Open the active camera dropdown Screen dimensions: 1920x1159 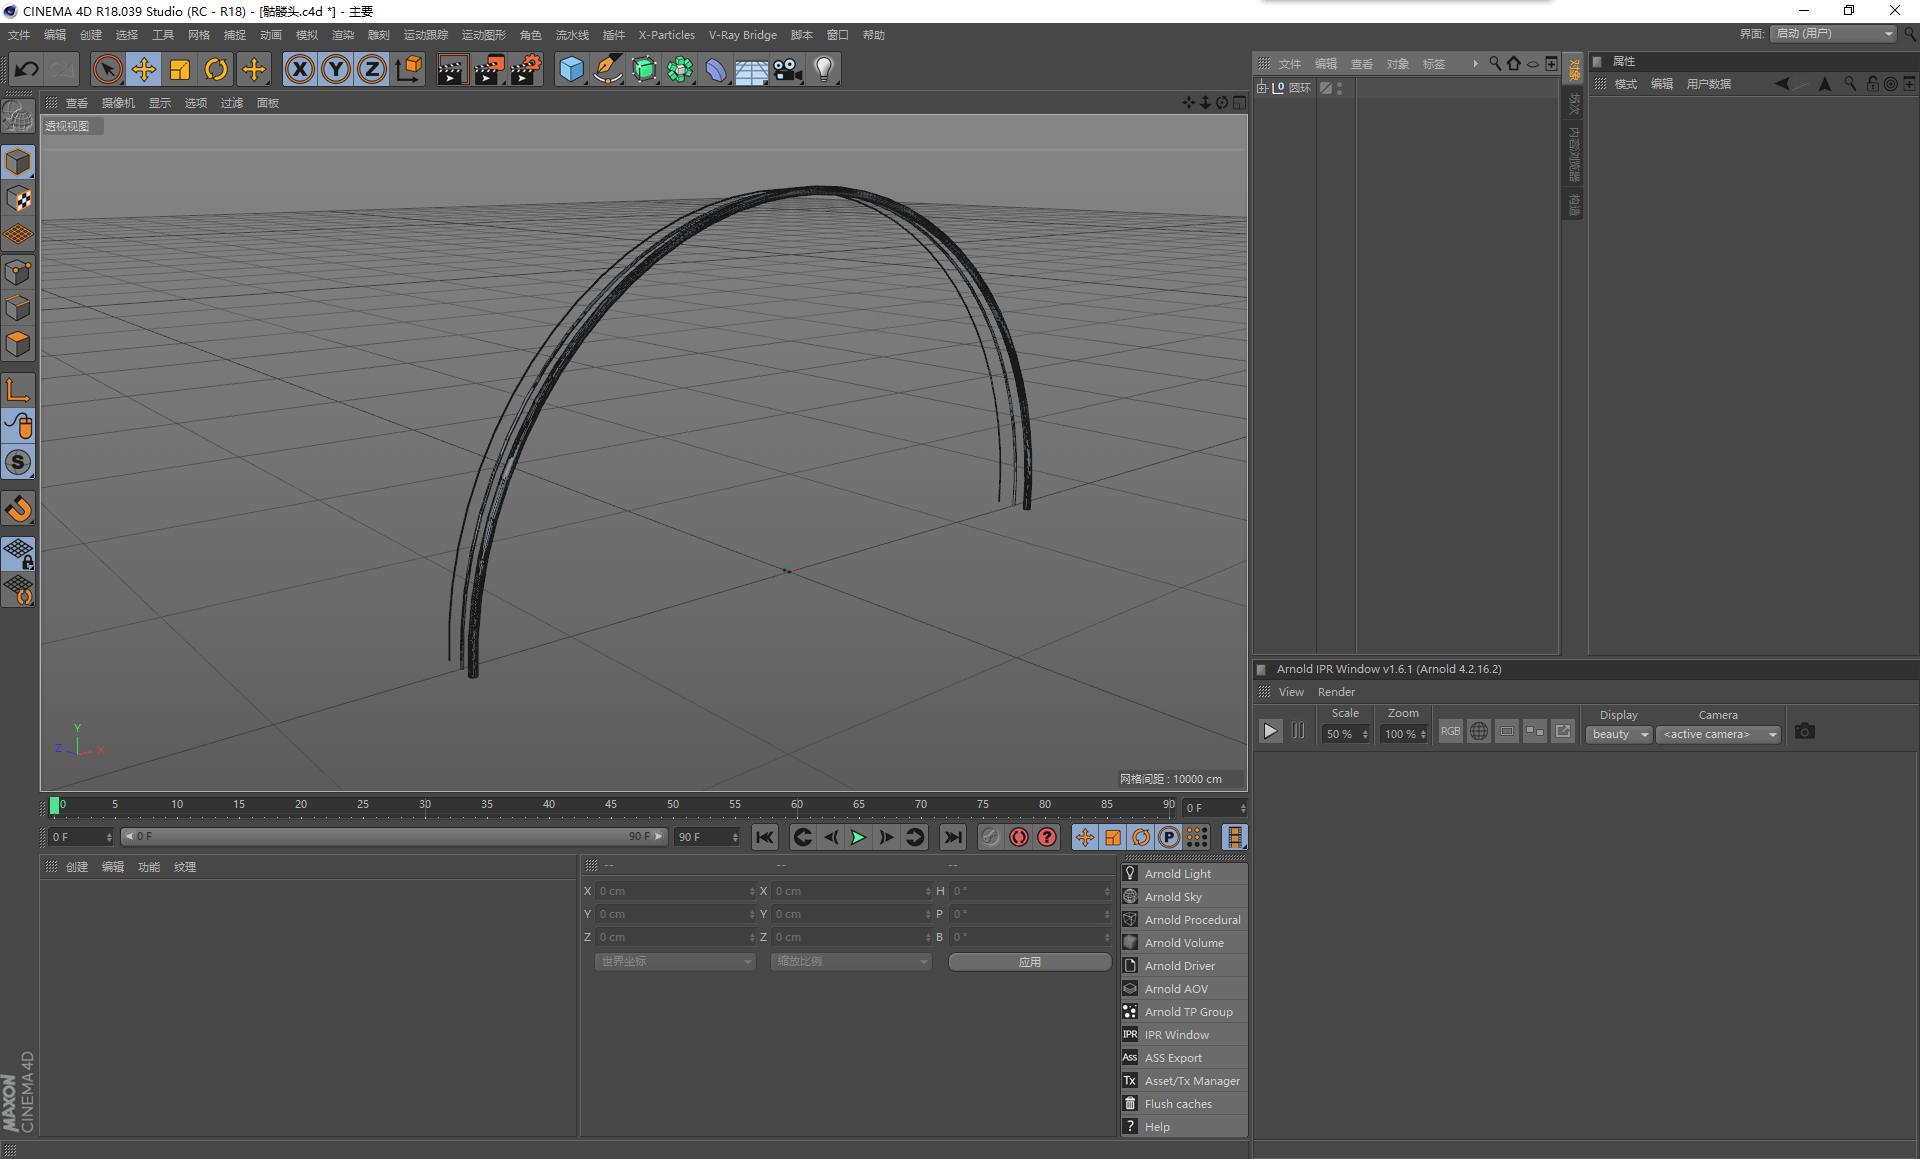click(x=1717, y=734)
